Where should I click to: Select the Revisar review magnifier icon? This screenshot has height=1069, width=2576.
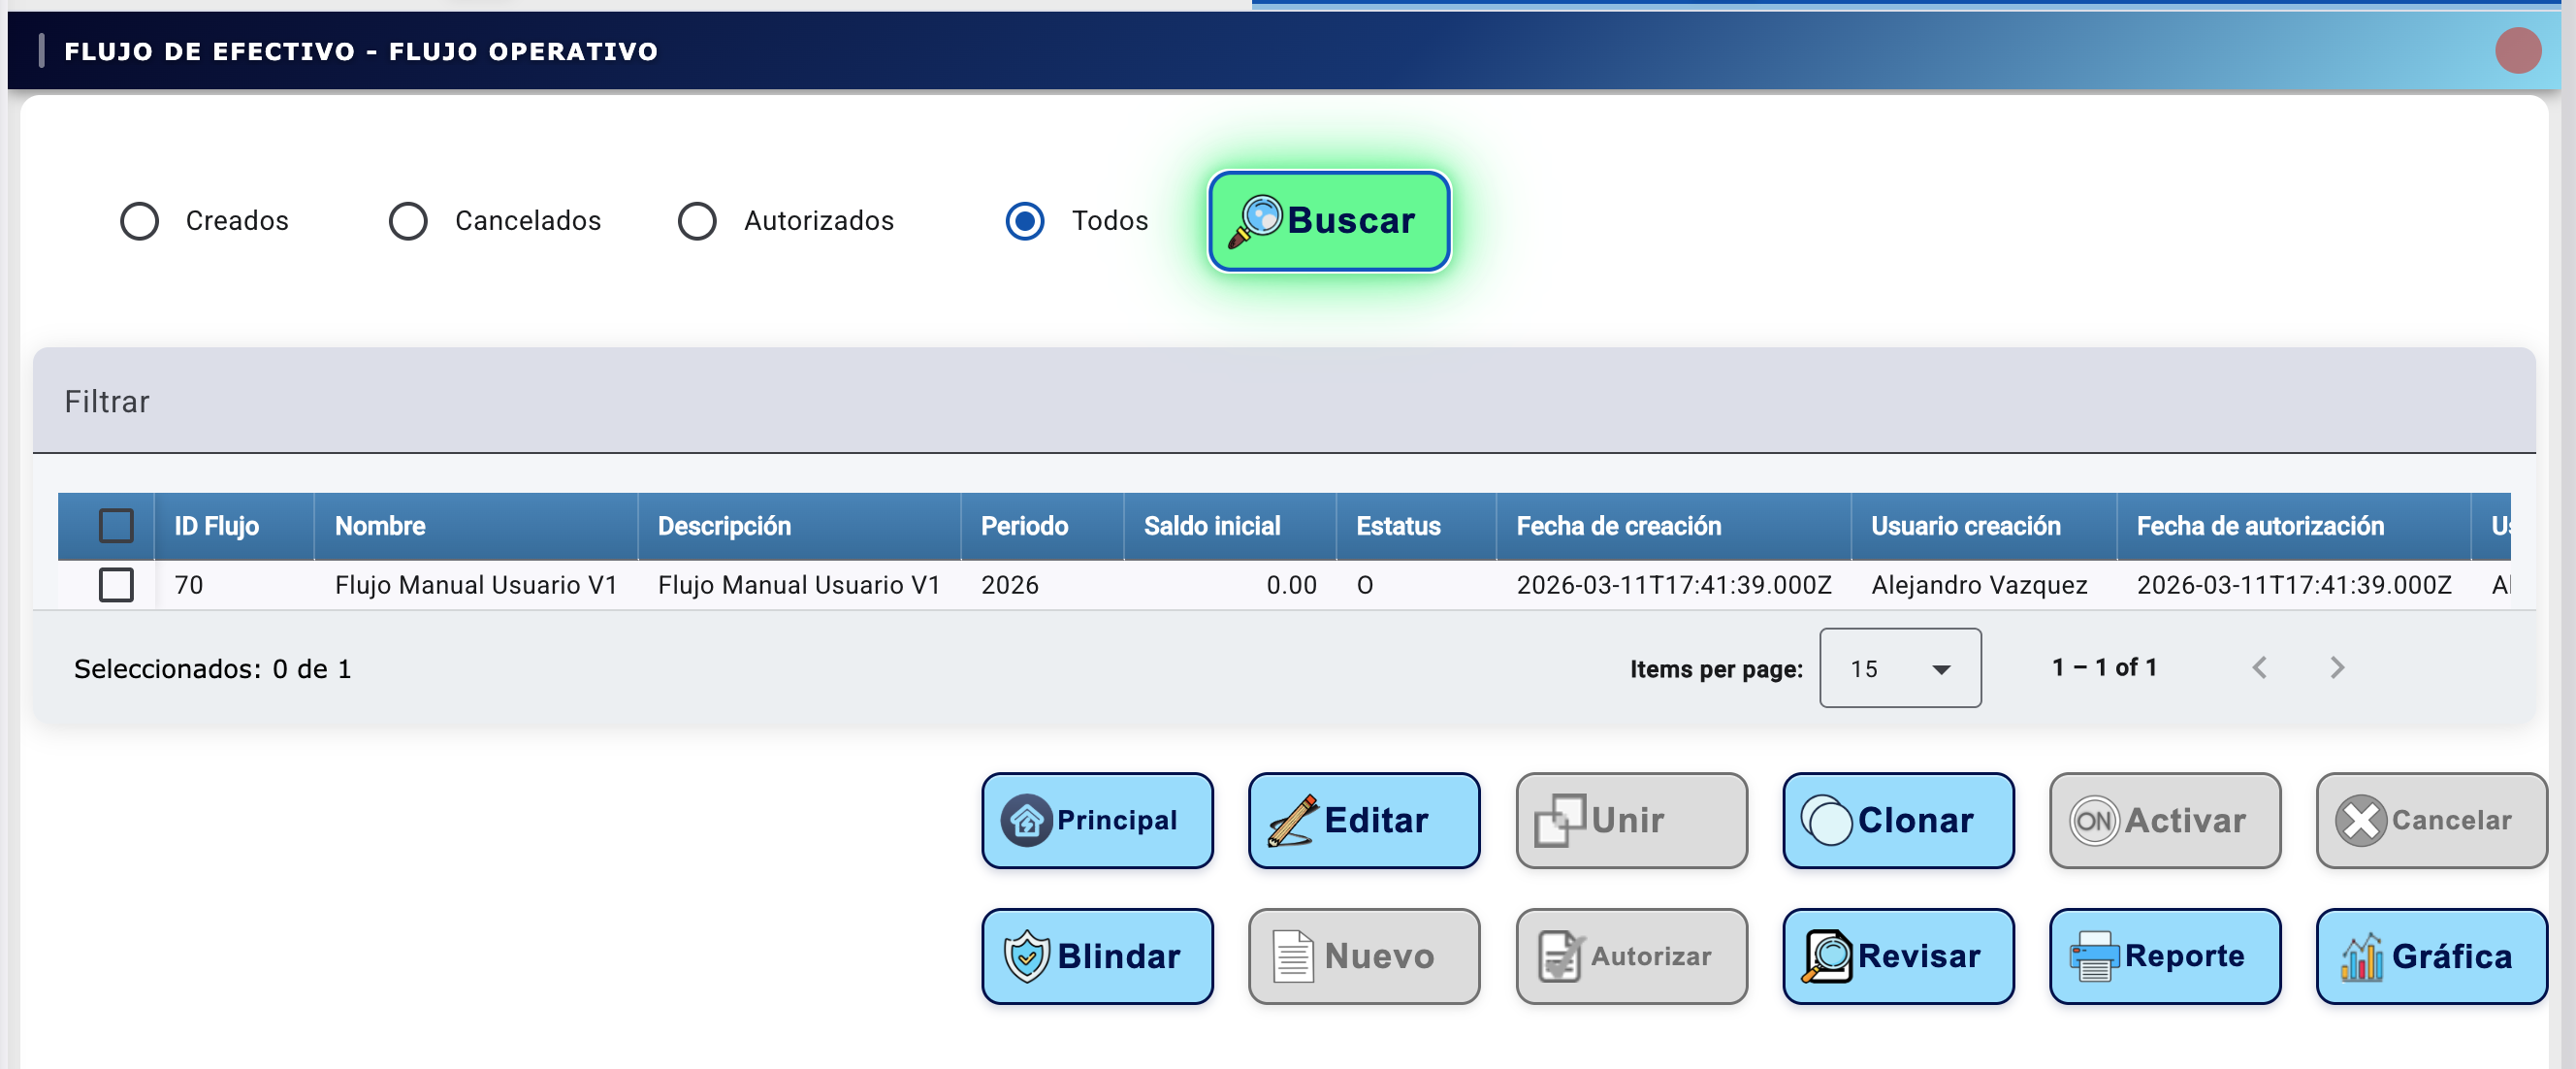1826,956
